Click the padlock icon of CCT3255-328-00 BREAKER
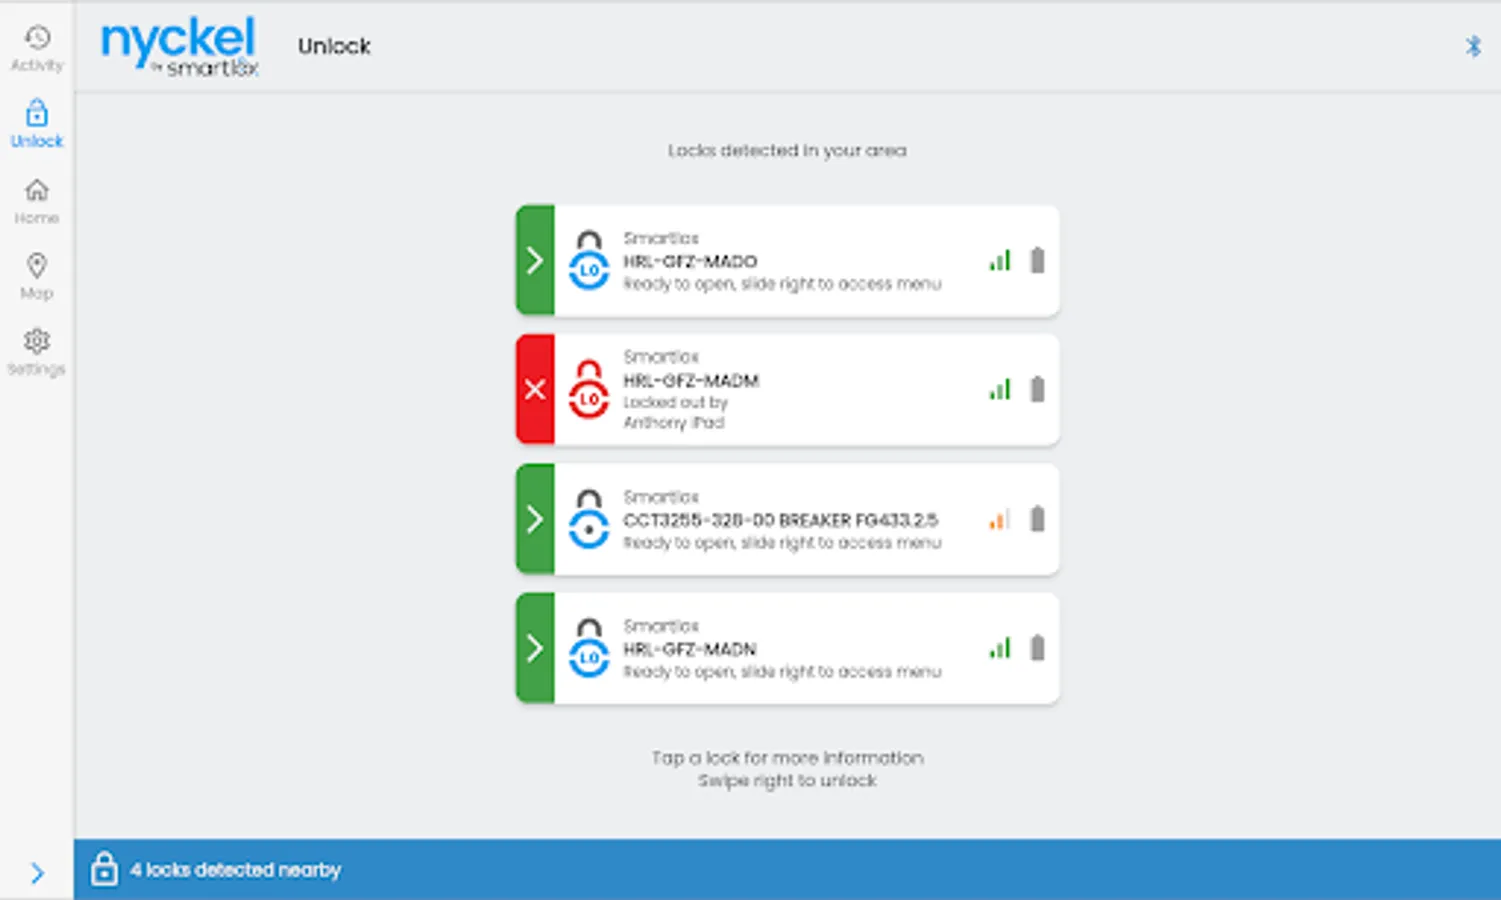This screenshot has height=900, width=1501. (x=589, y=519)
